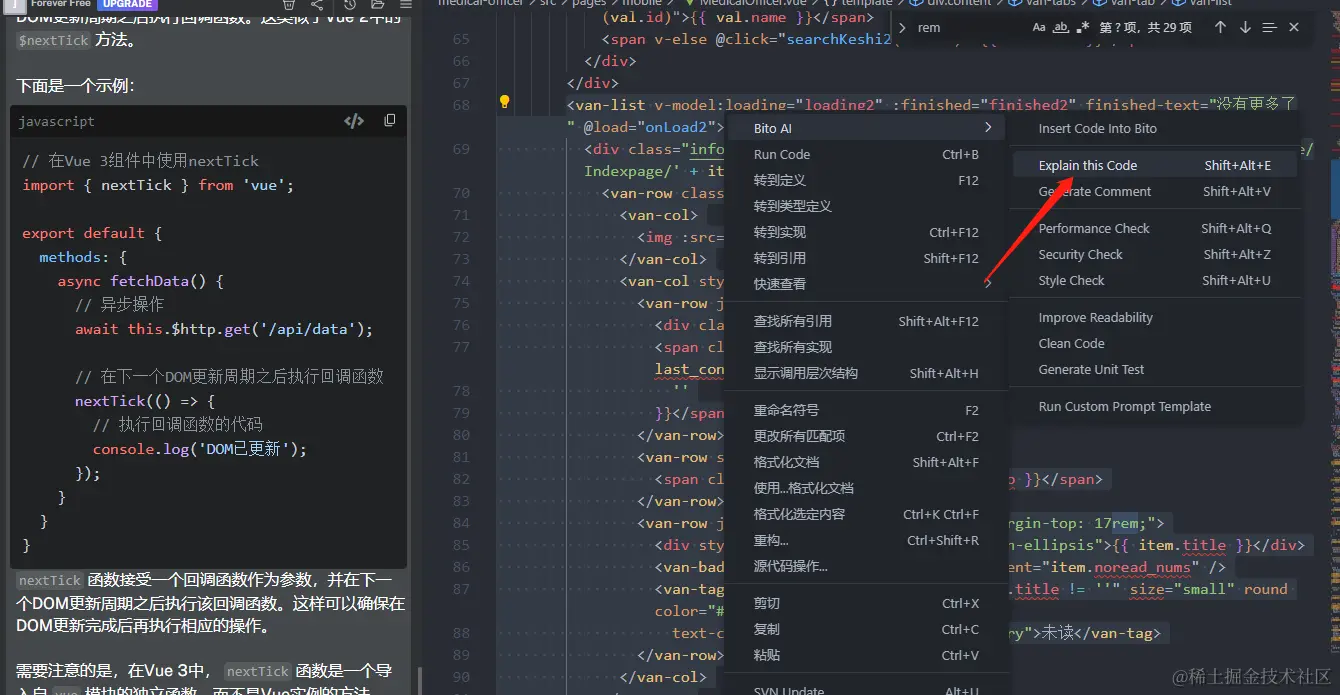
Task: Open the history icon in Bito header
Action: click(x=349, y=5)
